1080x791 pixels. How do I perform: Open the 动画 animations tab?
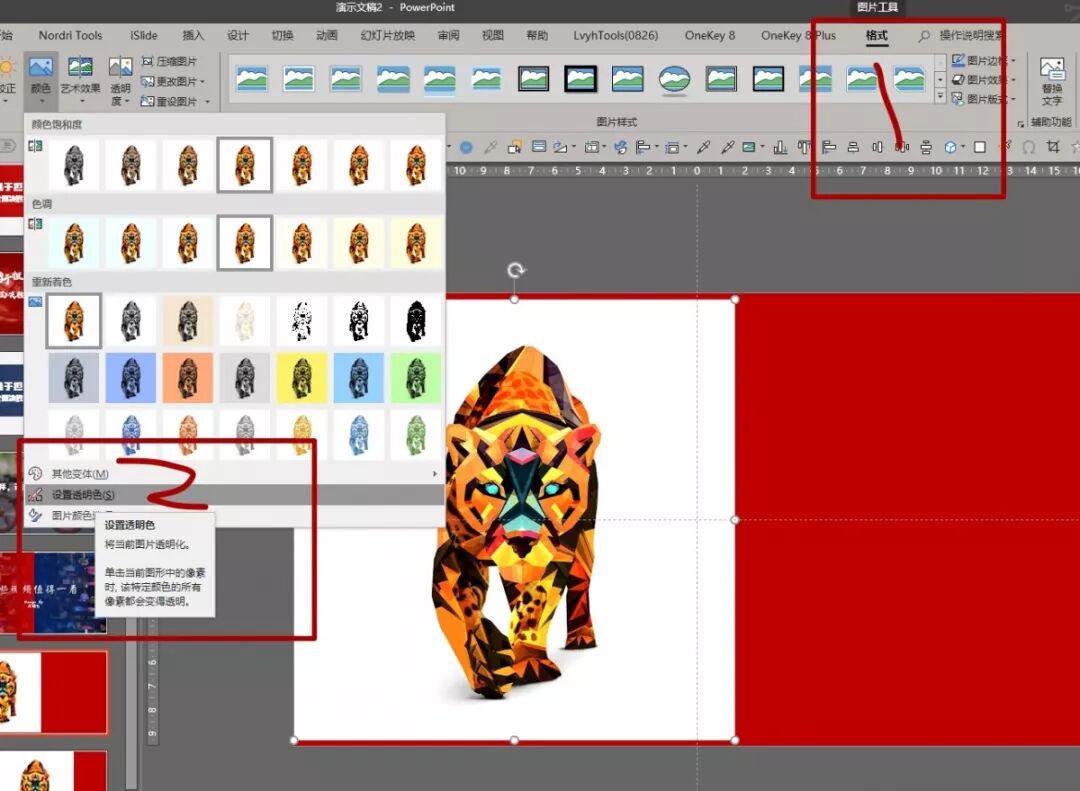(x=326, y=35)
